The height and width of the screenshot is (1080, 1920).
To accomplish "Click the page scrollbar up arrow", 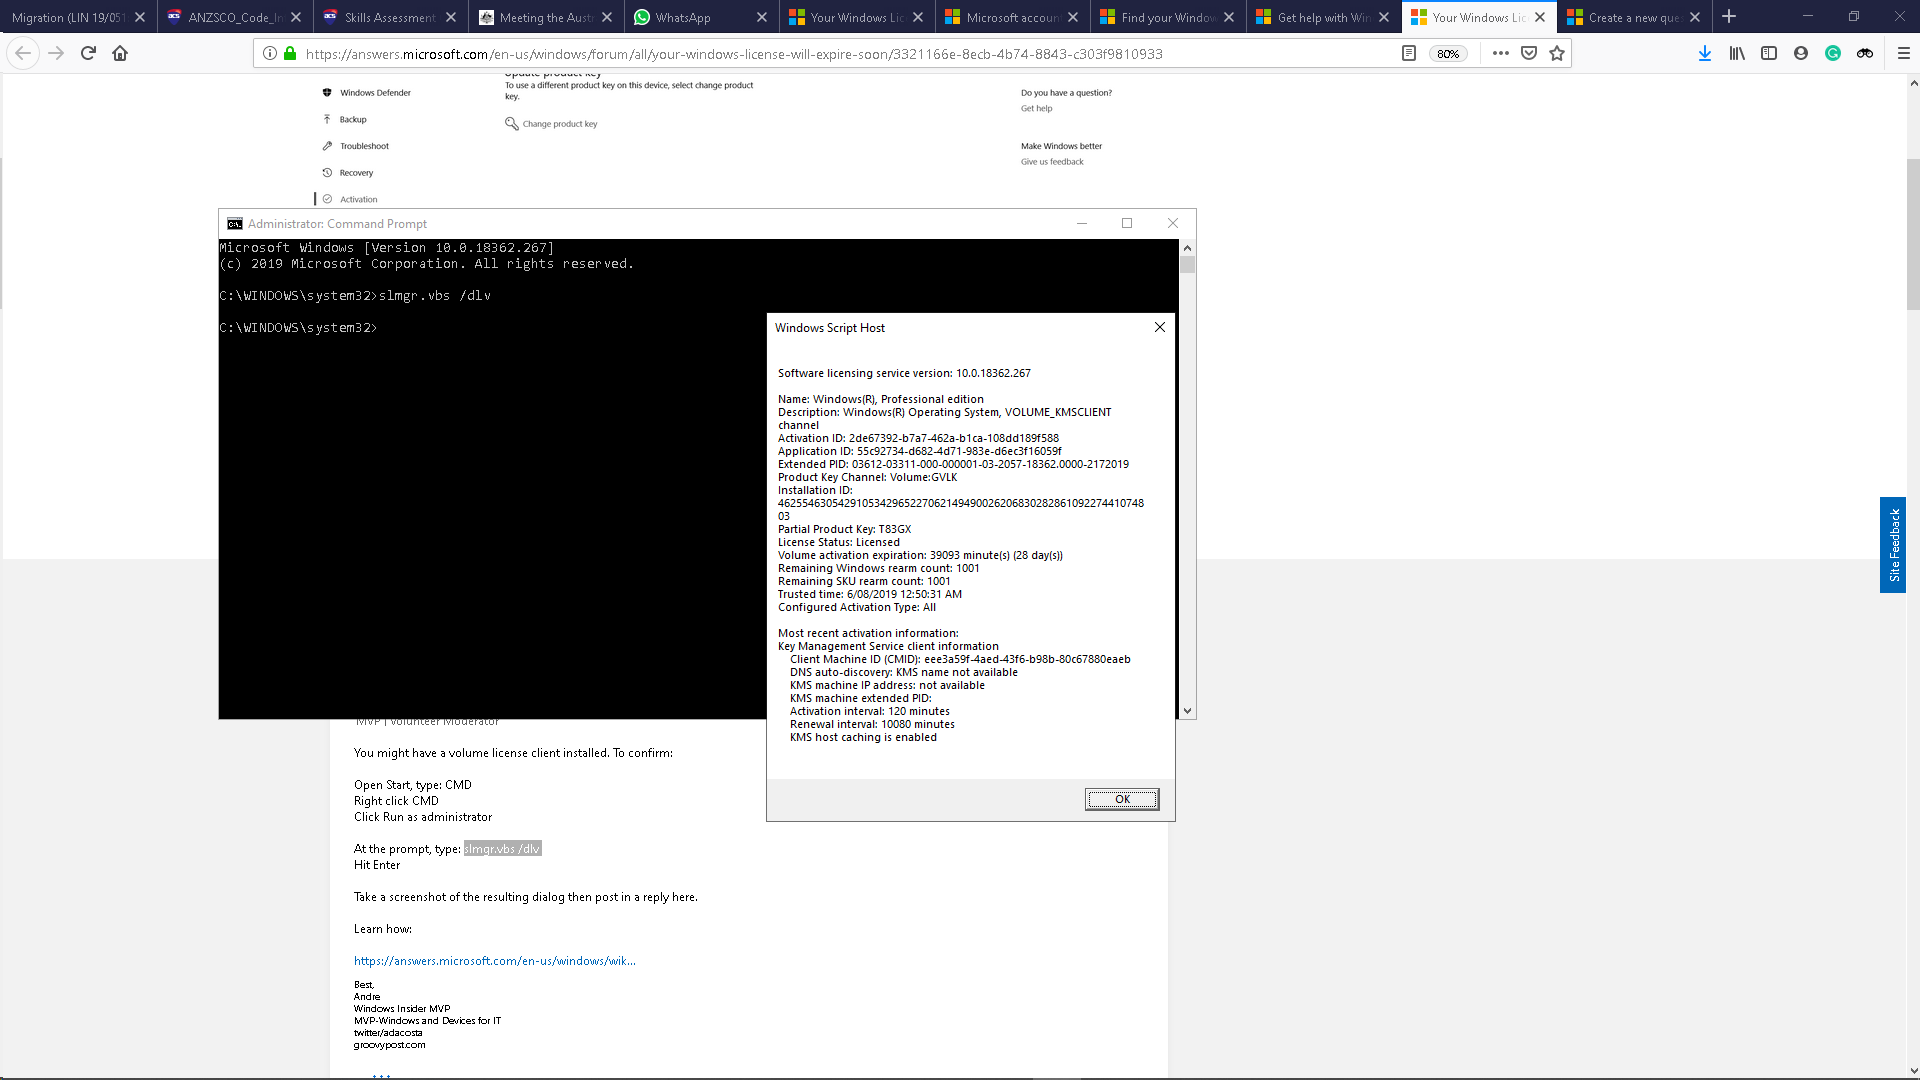I will 1913,83.
